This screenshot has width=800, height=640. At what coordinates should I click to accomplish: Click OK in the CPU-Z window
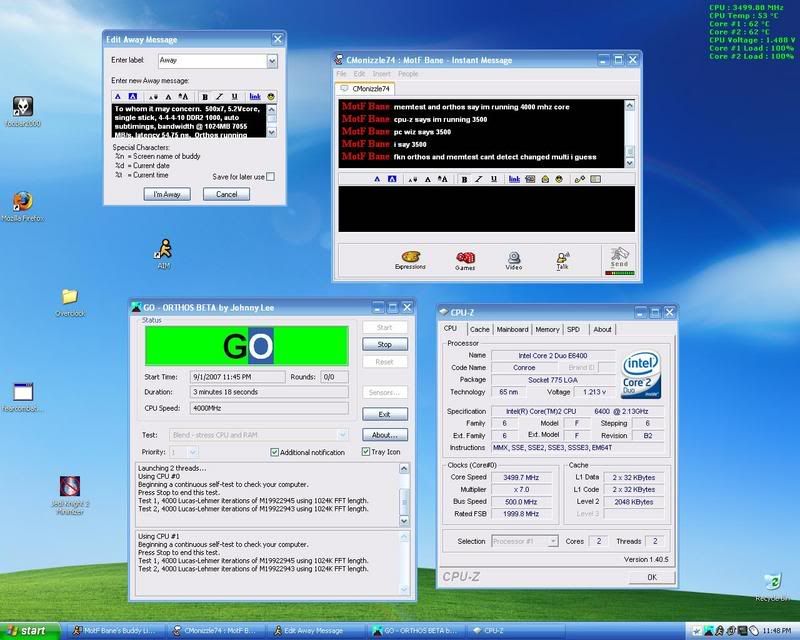[652, 577]
